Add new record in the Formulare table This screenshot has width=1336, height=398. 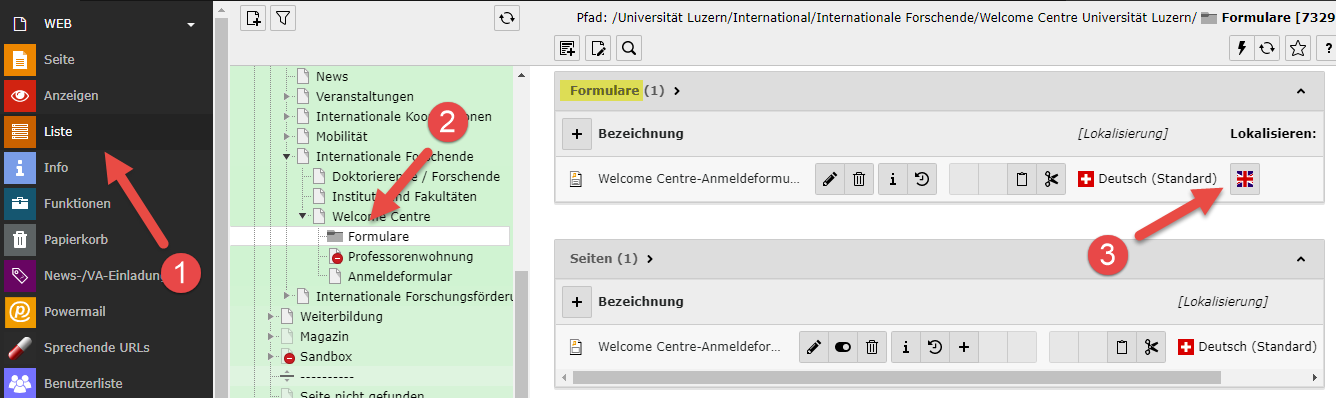pyautogui.click(x=577, y=133)
